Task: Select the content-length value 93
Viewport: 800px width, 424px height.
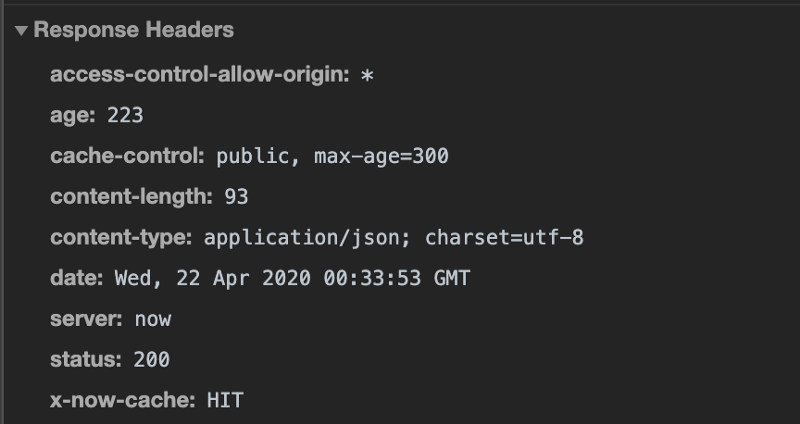Action: (236, 196)
